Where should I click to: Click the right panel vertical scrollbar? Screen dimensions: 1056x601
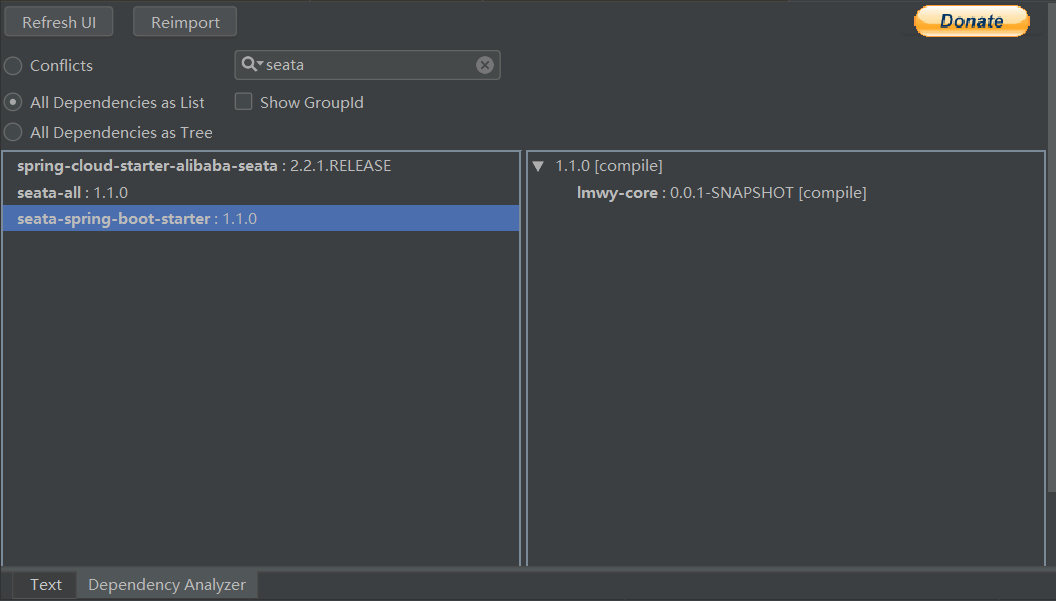point(1050,320)
